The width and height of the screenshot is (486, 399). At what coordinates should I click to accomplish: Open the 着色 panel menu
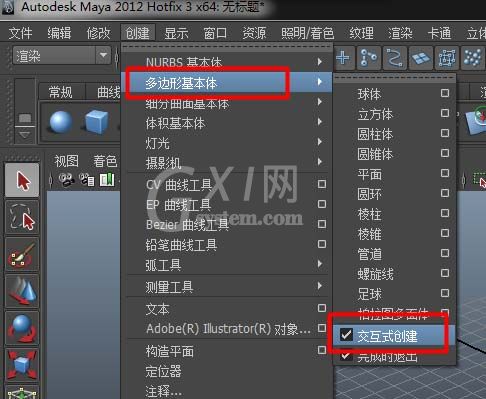(x=105, y=161)
